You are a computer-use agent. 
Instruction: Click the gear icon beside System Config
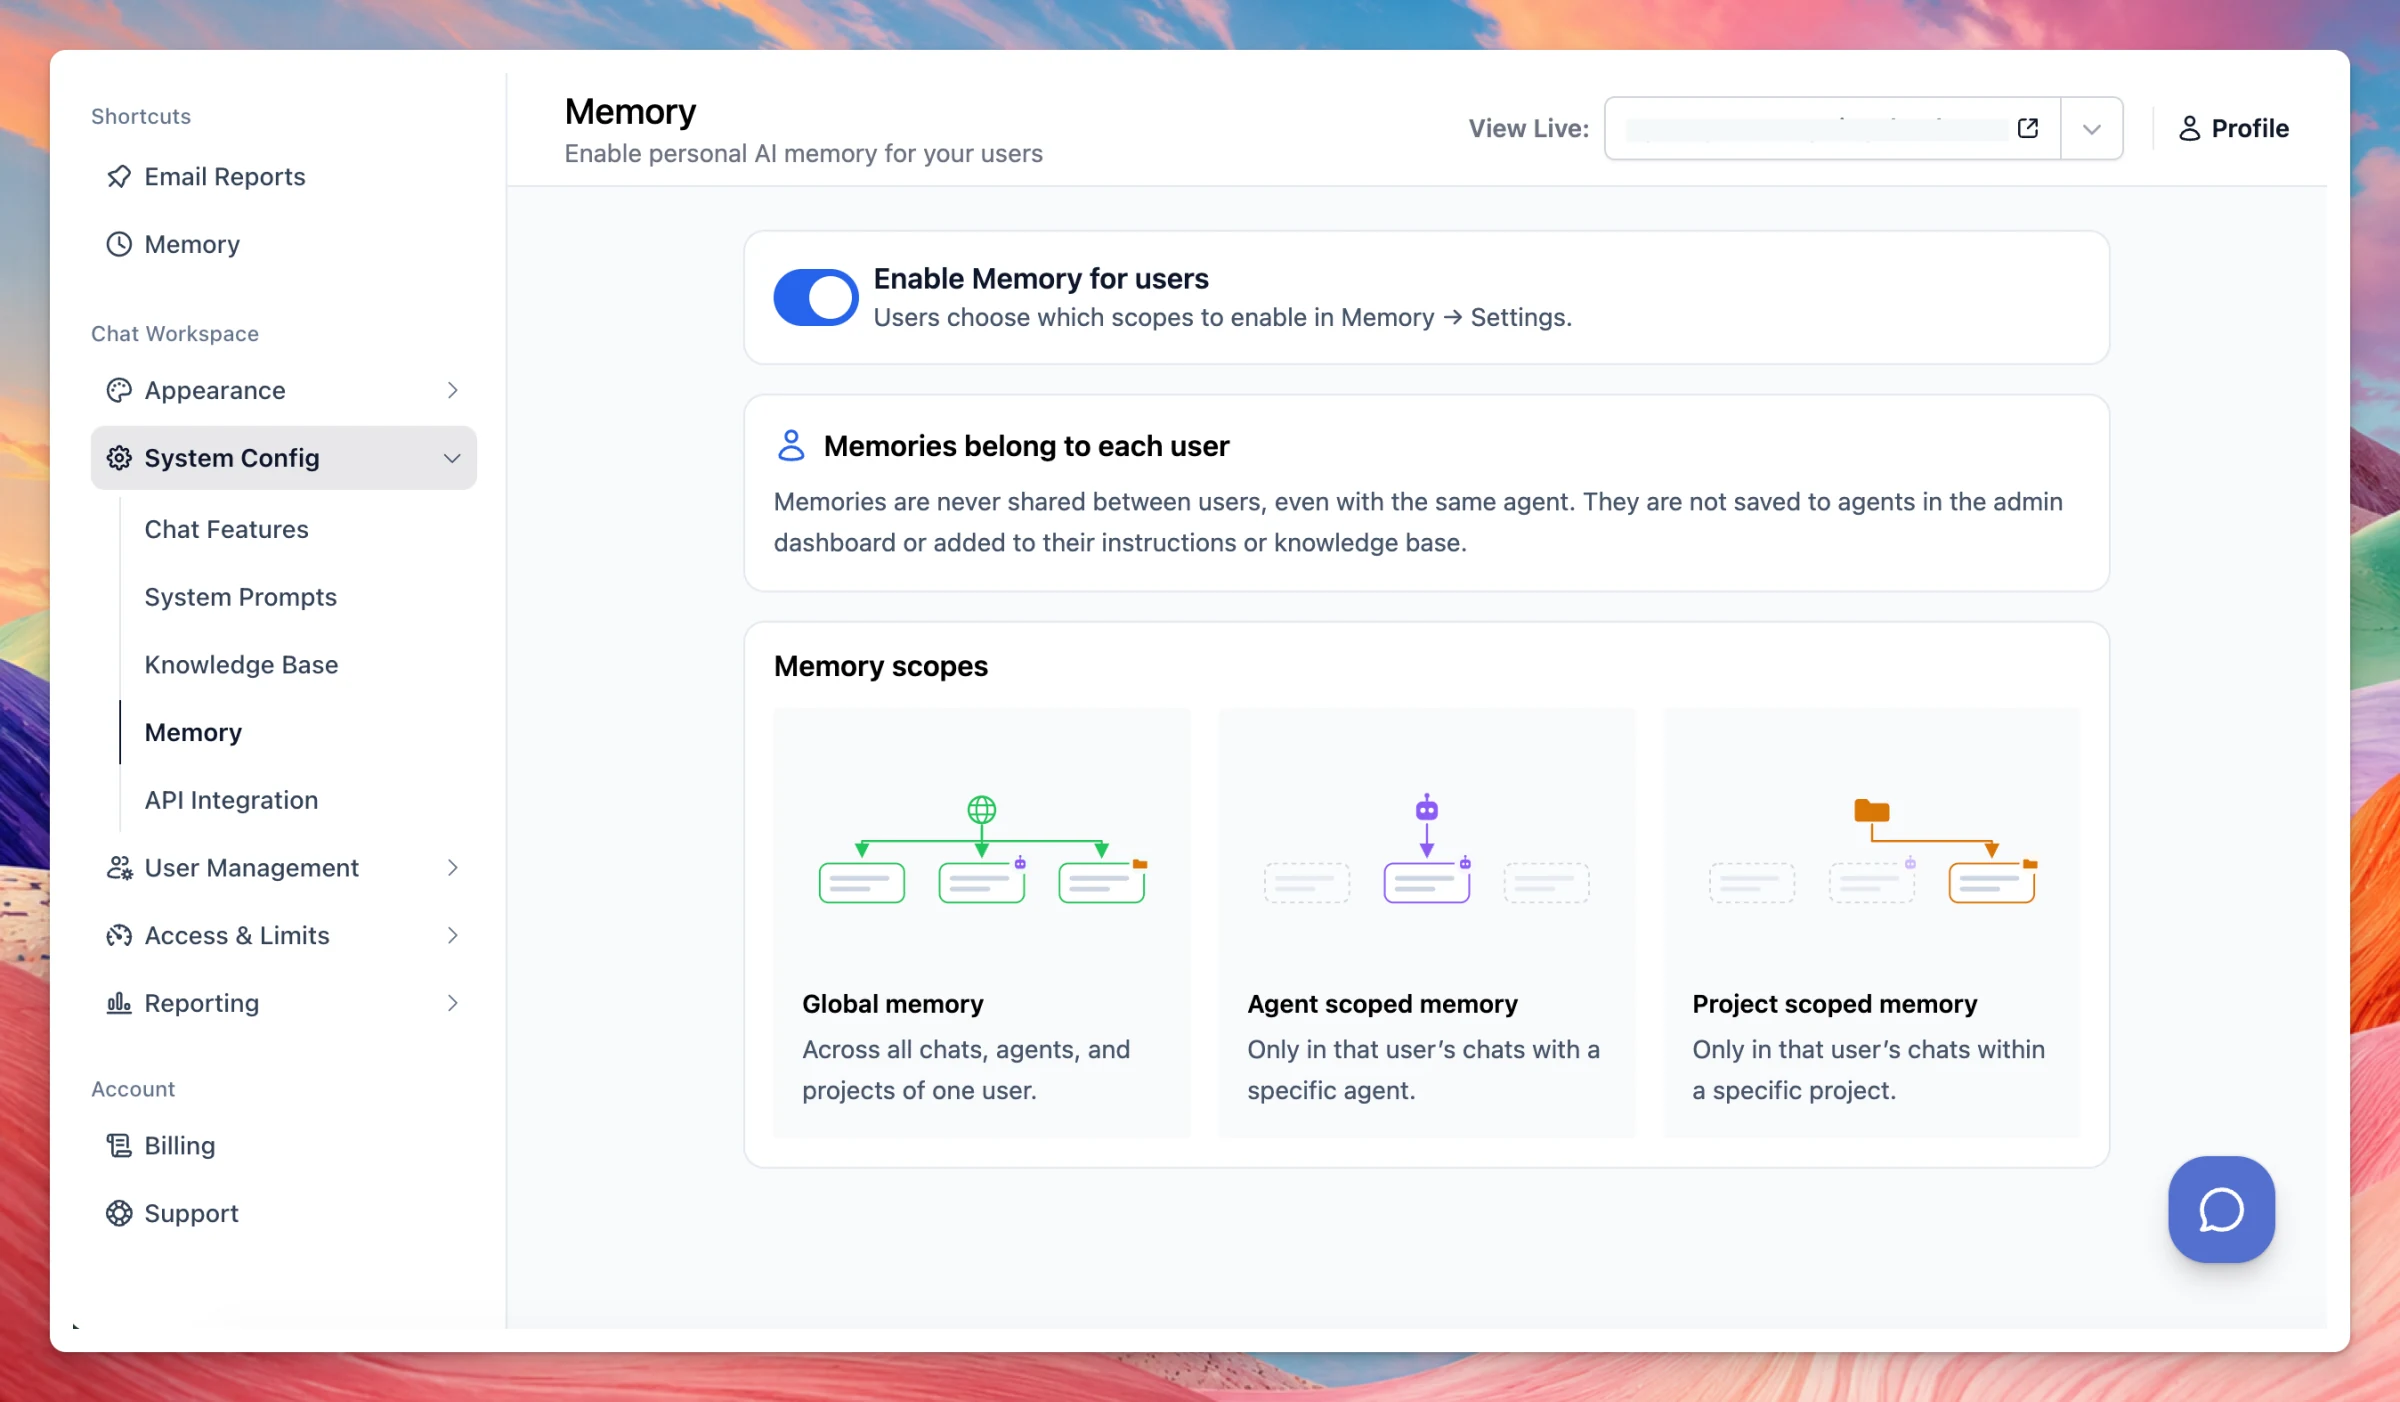click(119, 458)
